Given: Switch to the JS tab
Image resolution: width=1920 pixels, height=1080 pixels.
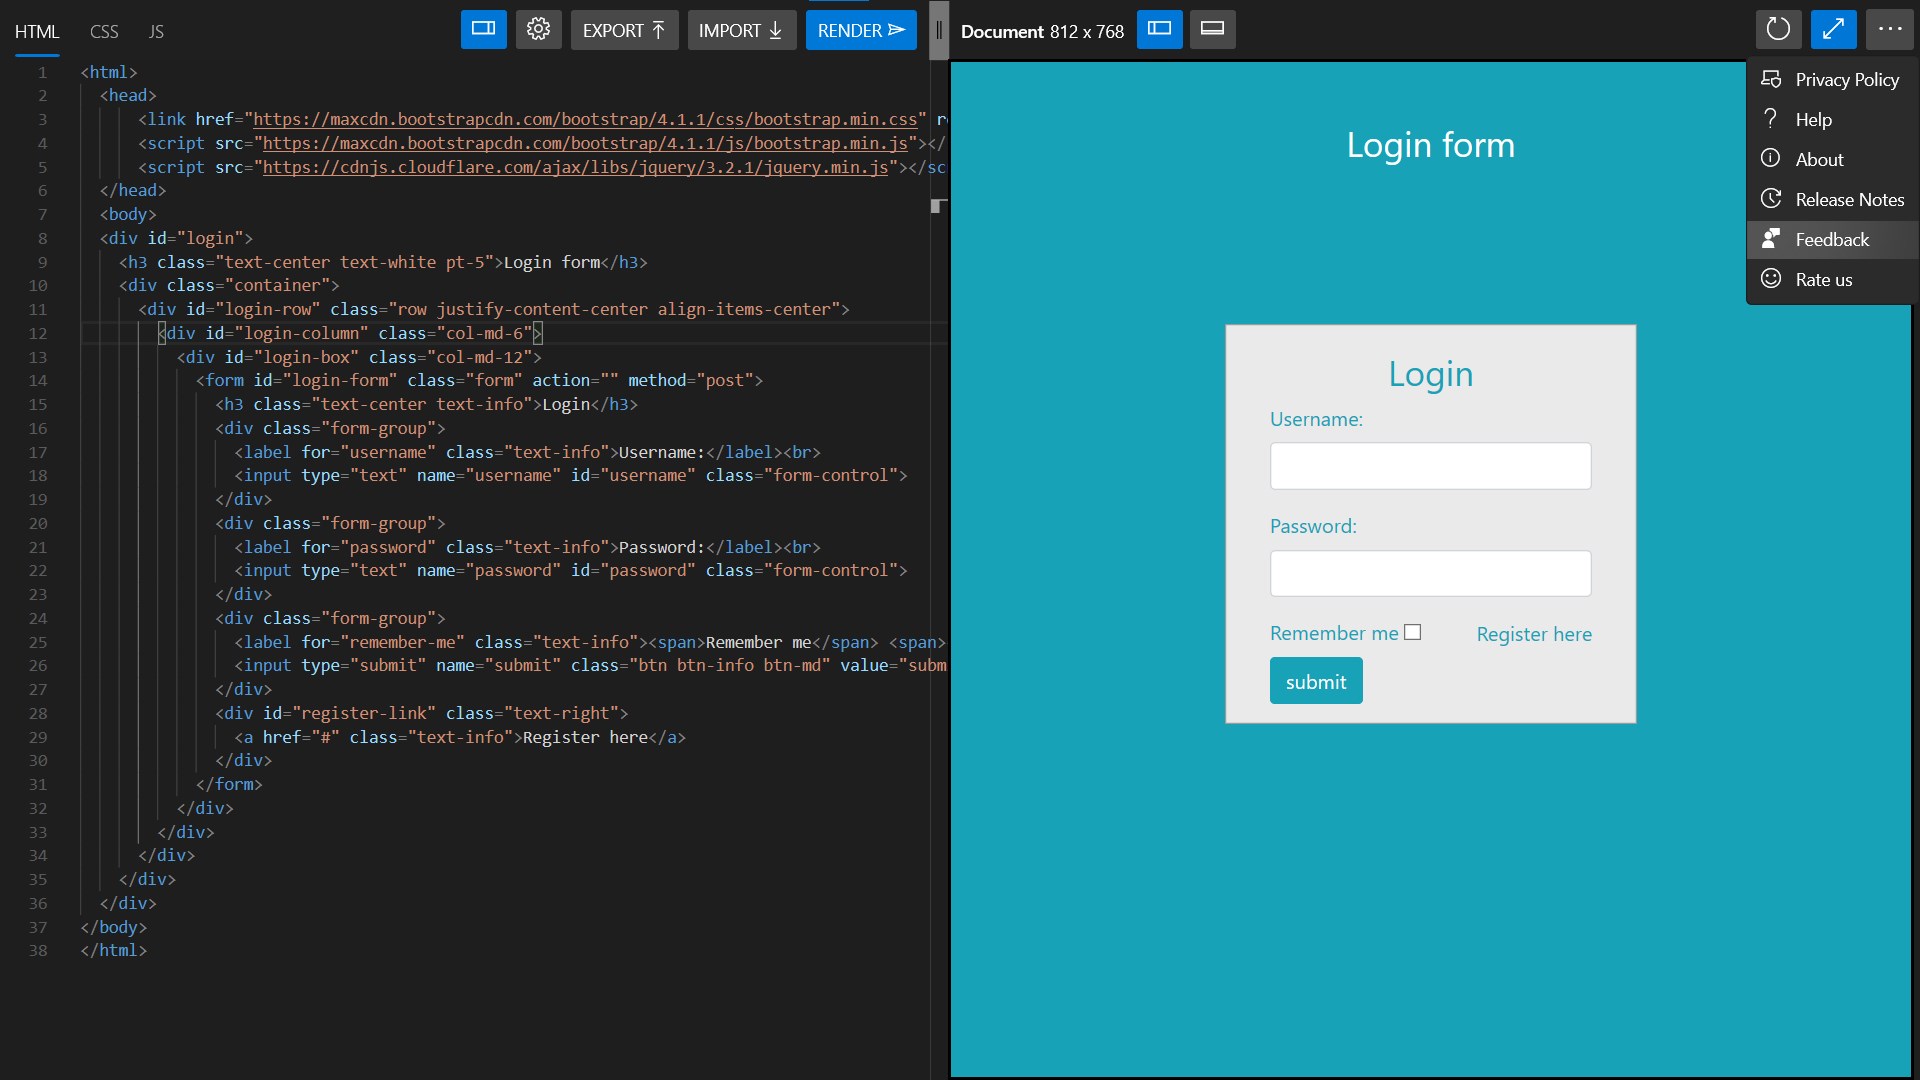Looking at the screenshot, I should [x=156, y=32].
